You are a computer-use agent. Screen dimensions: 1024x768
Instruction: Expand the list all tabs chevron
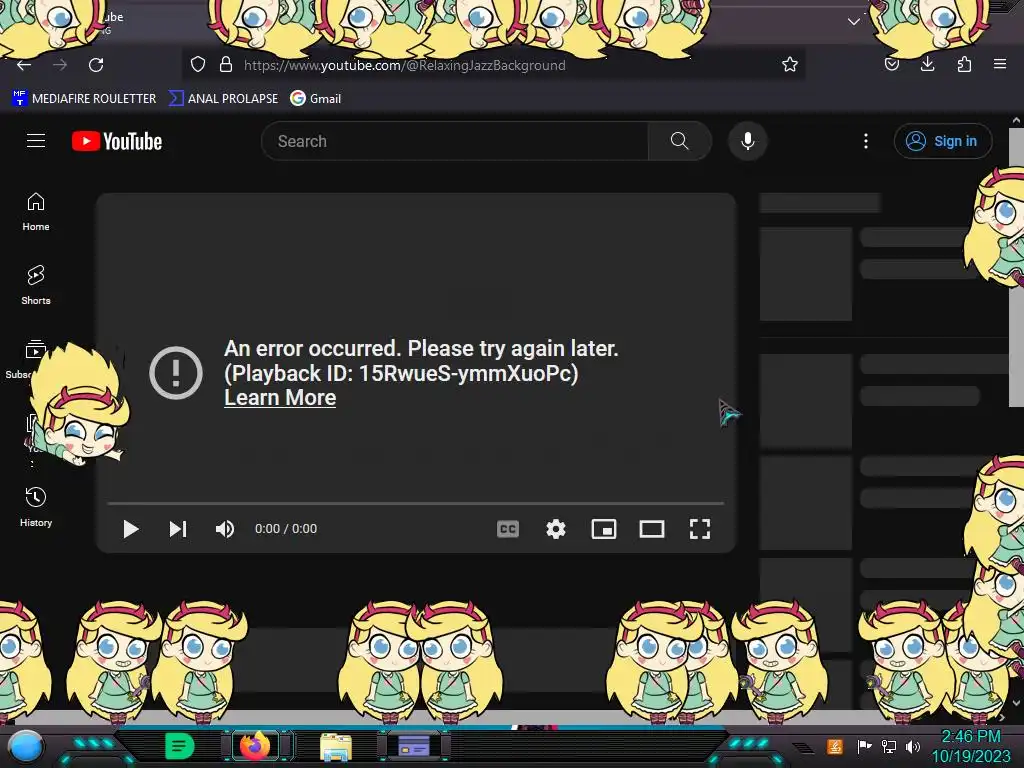[854, 22]
